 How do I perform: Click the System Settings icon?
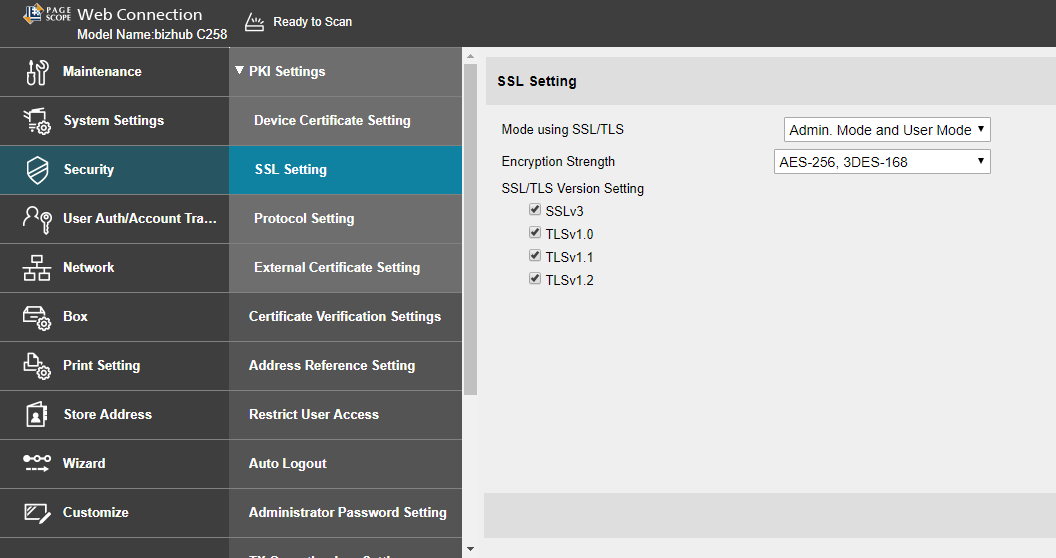click(37, 121)
